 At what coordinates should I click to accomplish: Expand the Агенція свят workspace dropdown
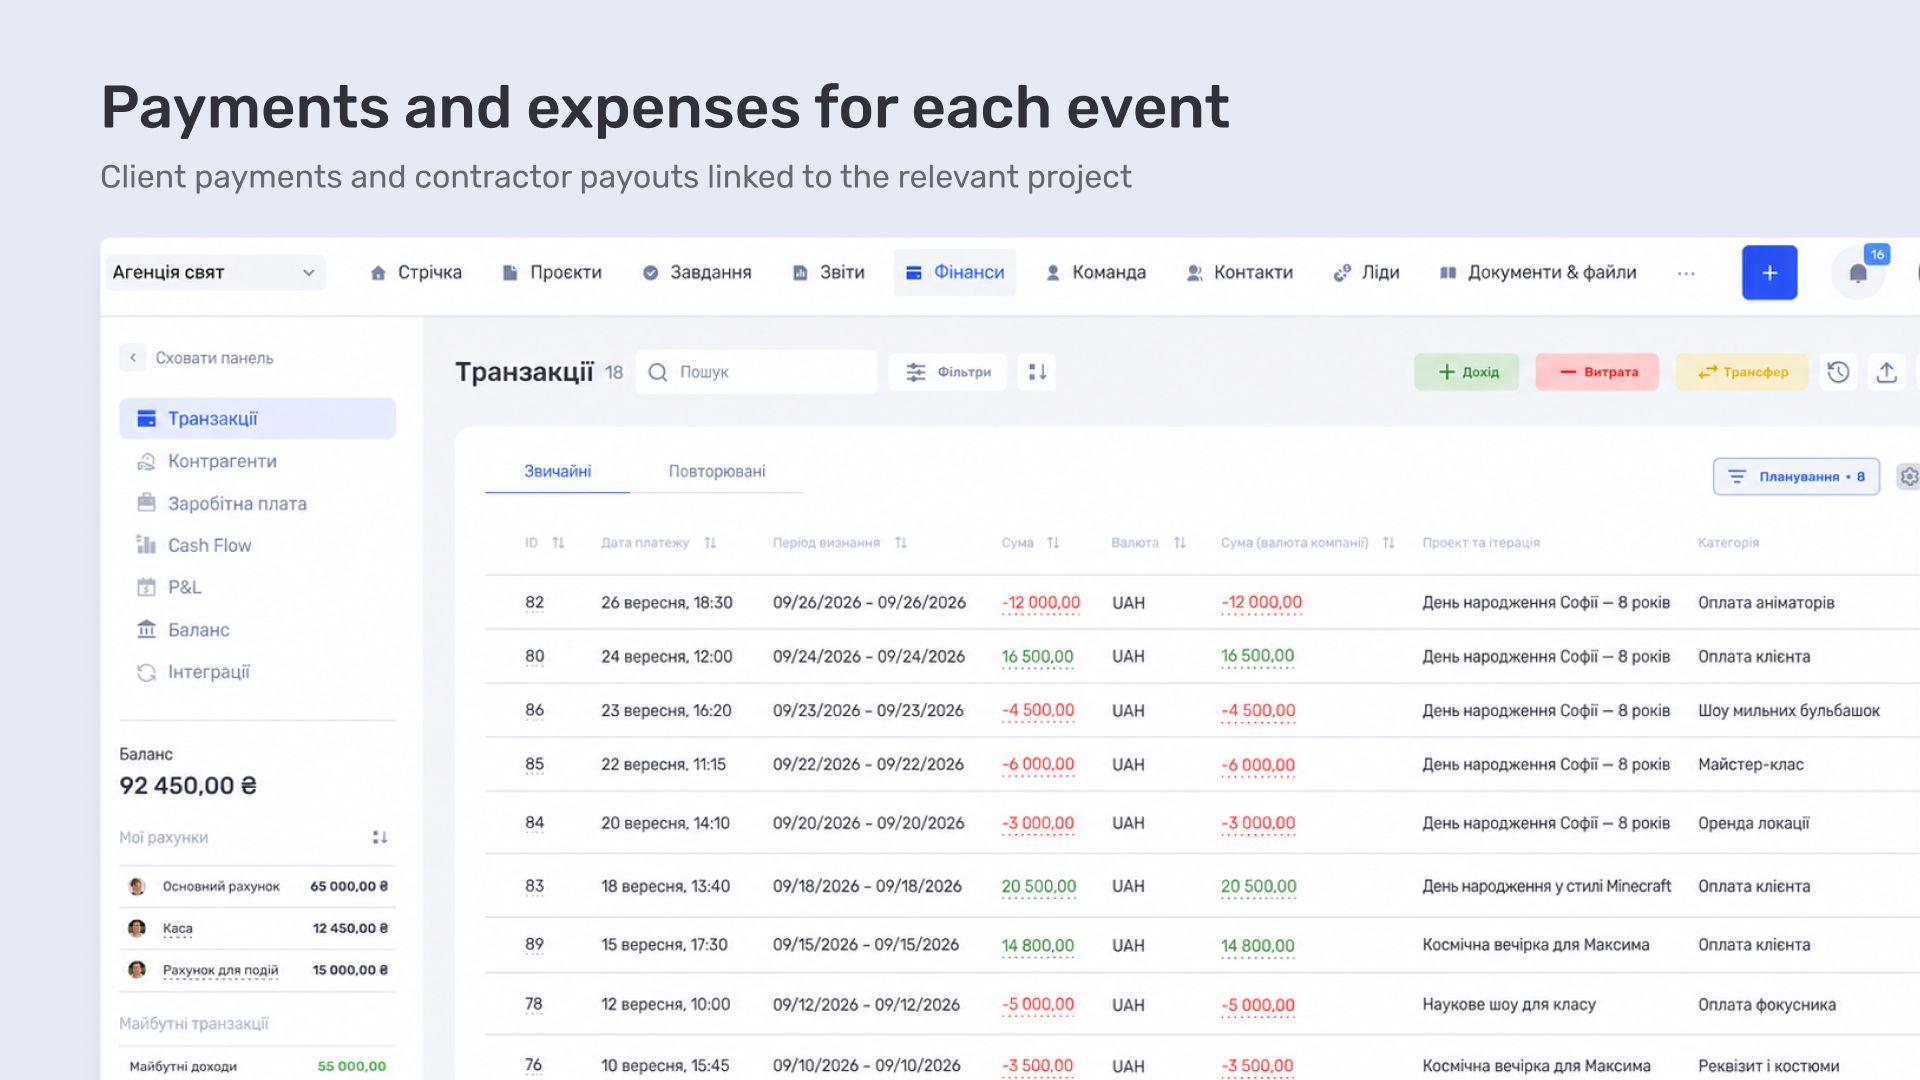point(215,273)
